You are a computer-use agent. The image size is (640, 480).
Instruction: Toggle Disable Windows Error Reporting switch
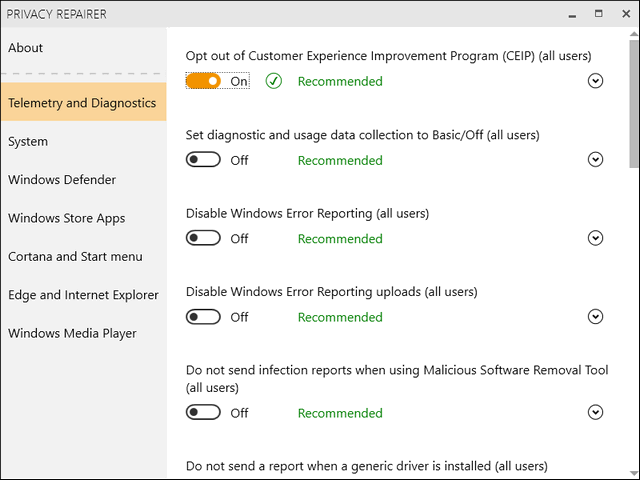(203, 238)
